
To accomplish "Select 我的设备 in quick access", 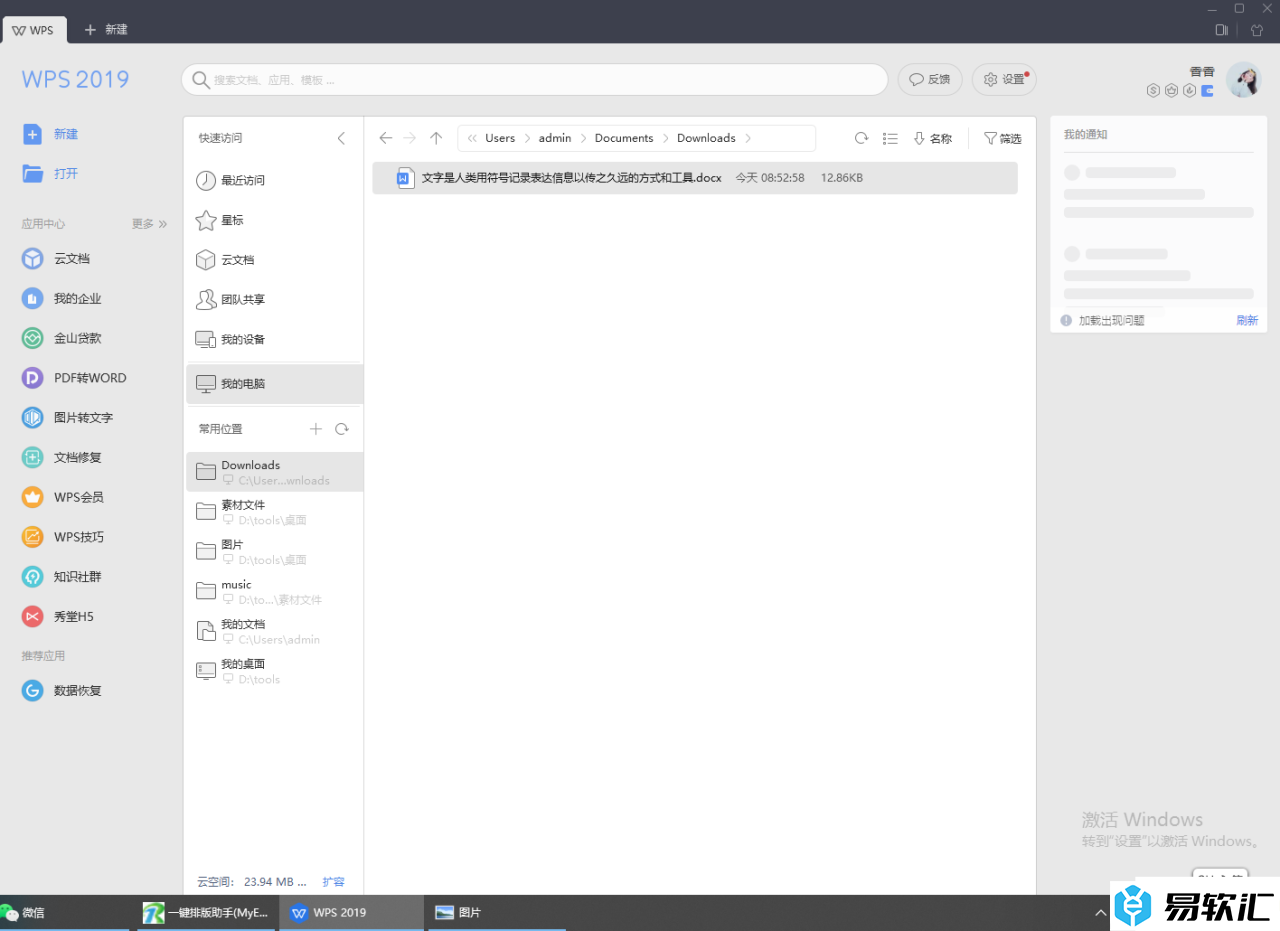I will 274,339.
